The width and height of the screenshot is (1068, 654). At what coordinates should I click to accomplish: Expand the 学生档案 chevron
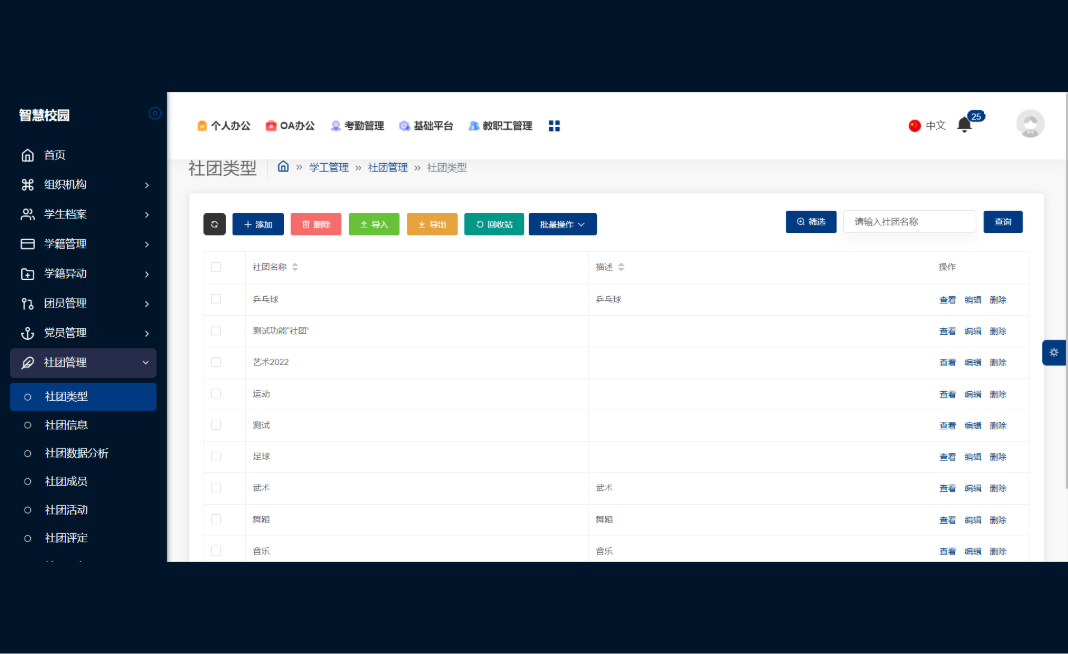146,215
